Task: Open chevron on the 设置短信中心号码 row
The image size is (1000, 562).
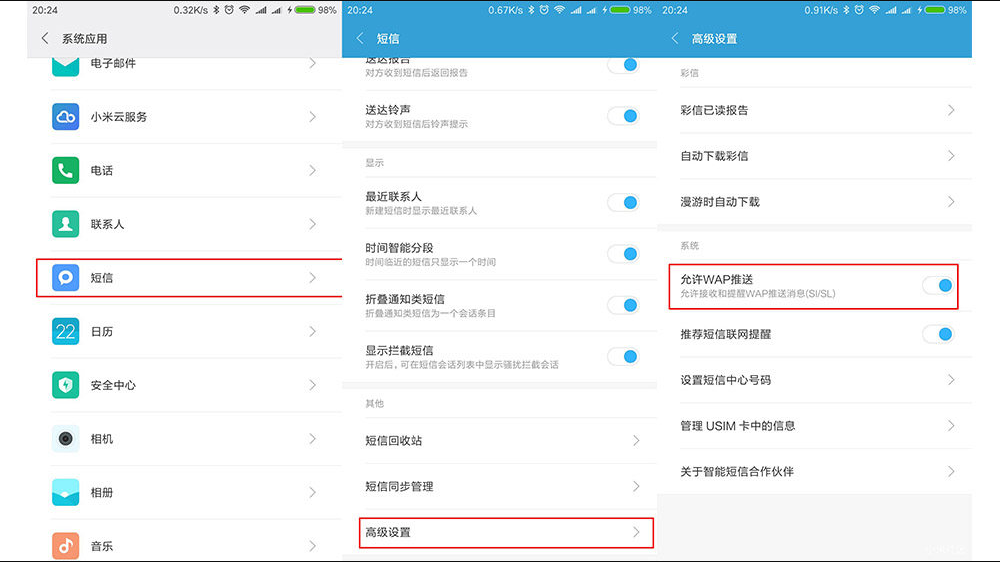Action: [x=951, y=380]
